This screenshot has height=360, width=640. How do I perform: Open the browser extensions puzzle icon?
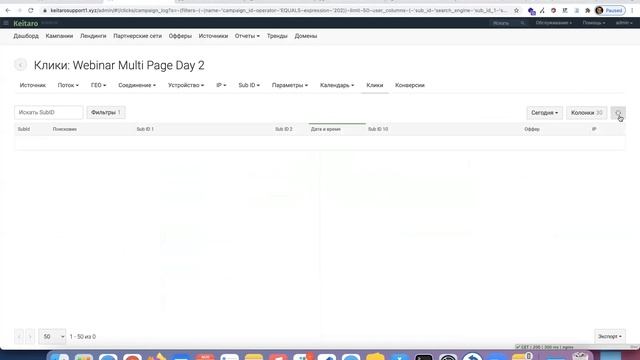[x=587, y=11]
